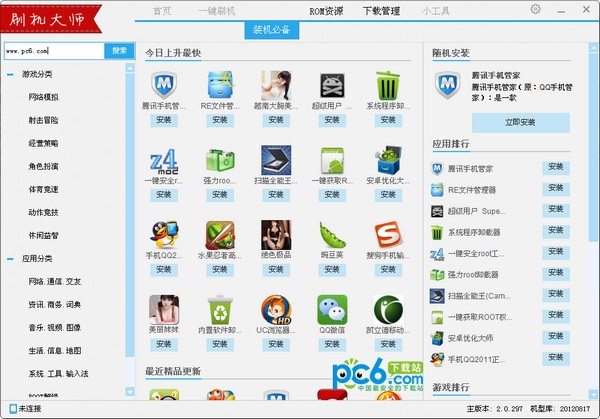The image size is (600, 419).
Task: Open the 扫描全能王 scanner icon in the grid
Action: point(276,160)
